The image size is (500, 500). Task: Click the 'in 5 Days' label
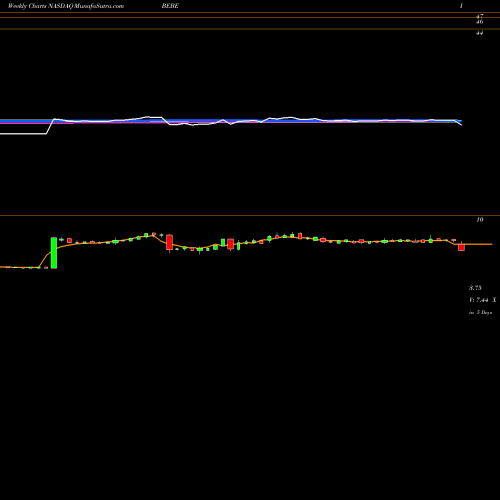tap(481, 313)
